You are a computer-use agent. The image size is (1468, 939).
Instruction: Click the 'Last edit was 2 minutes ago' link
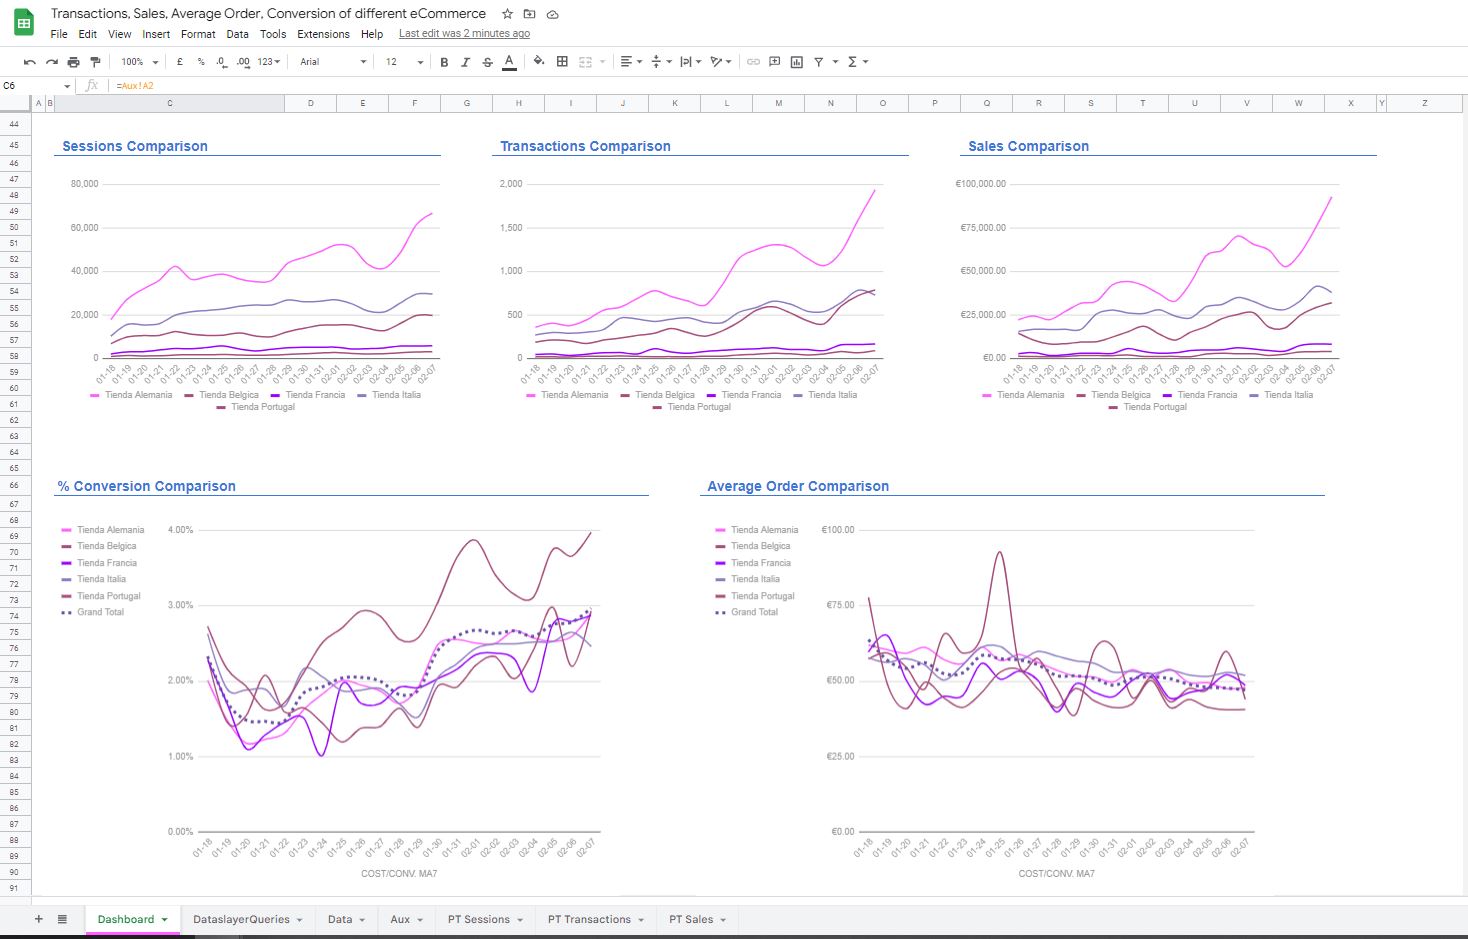point(464,34)
